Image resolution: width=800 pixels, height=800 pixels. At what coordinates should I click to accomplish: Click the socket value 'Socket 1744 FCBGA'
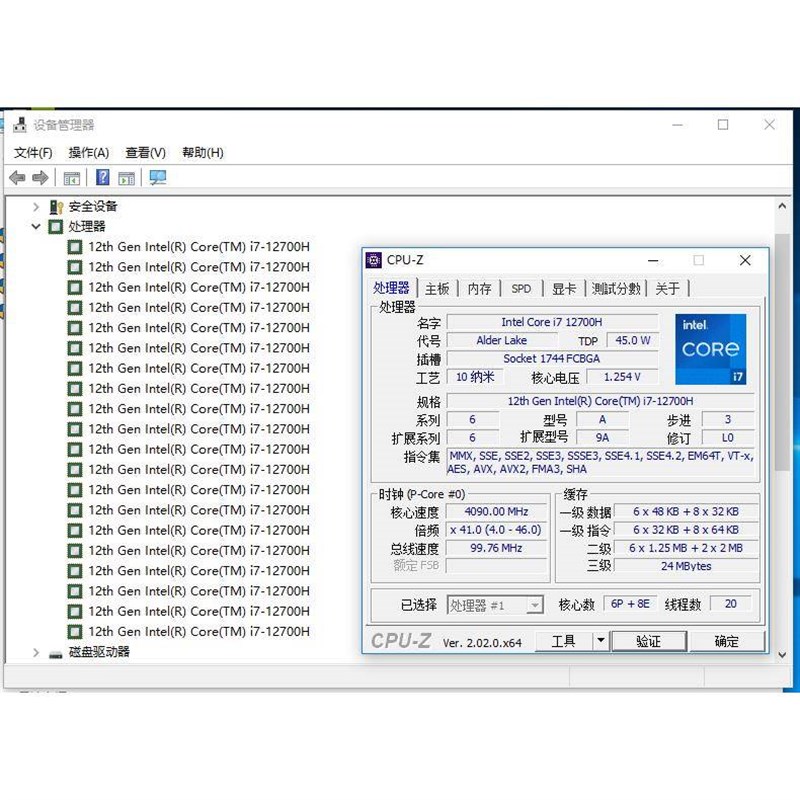point(552,359)
